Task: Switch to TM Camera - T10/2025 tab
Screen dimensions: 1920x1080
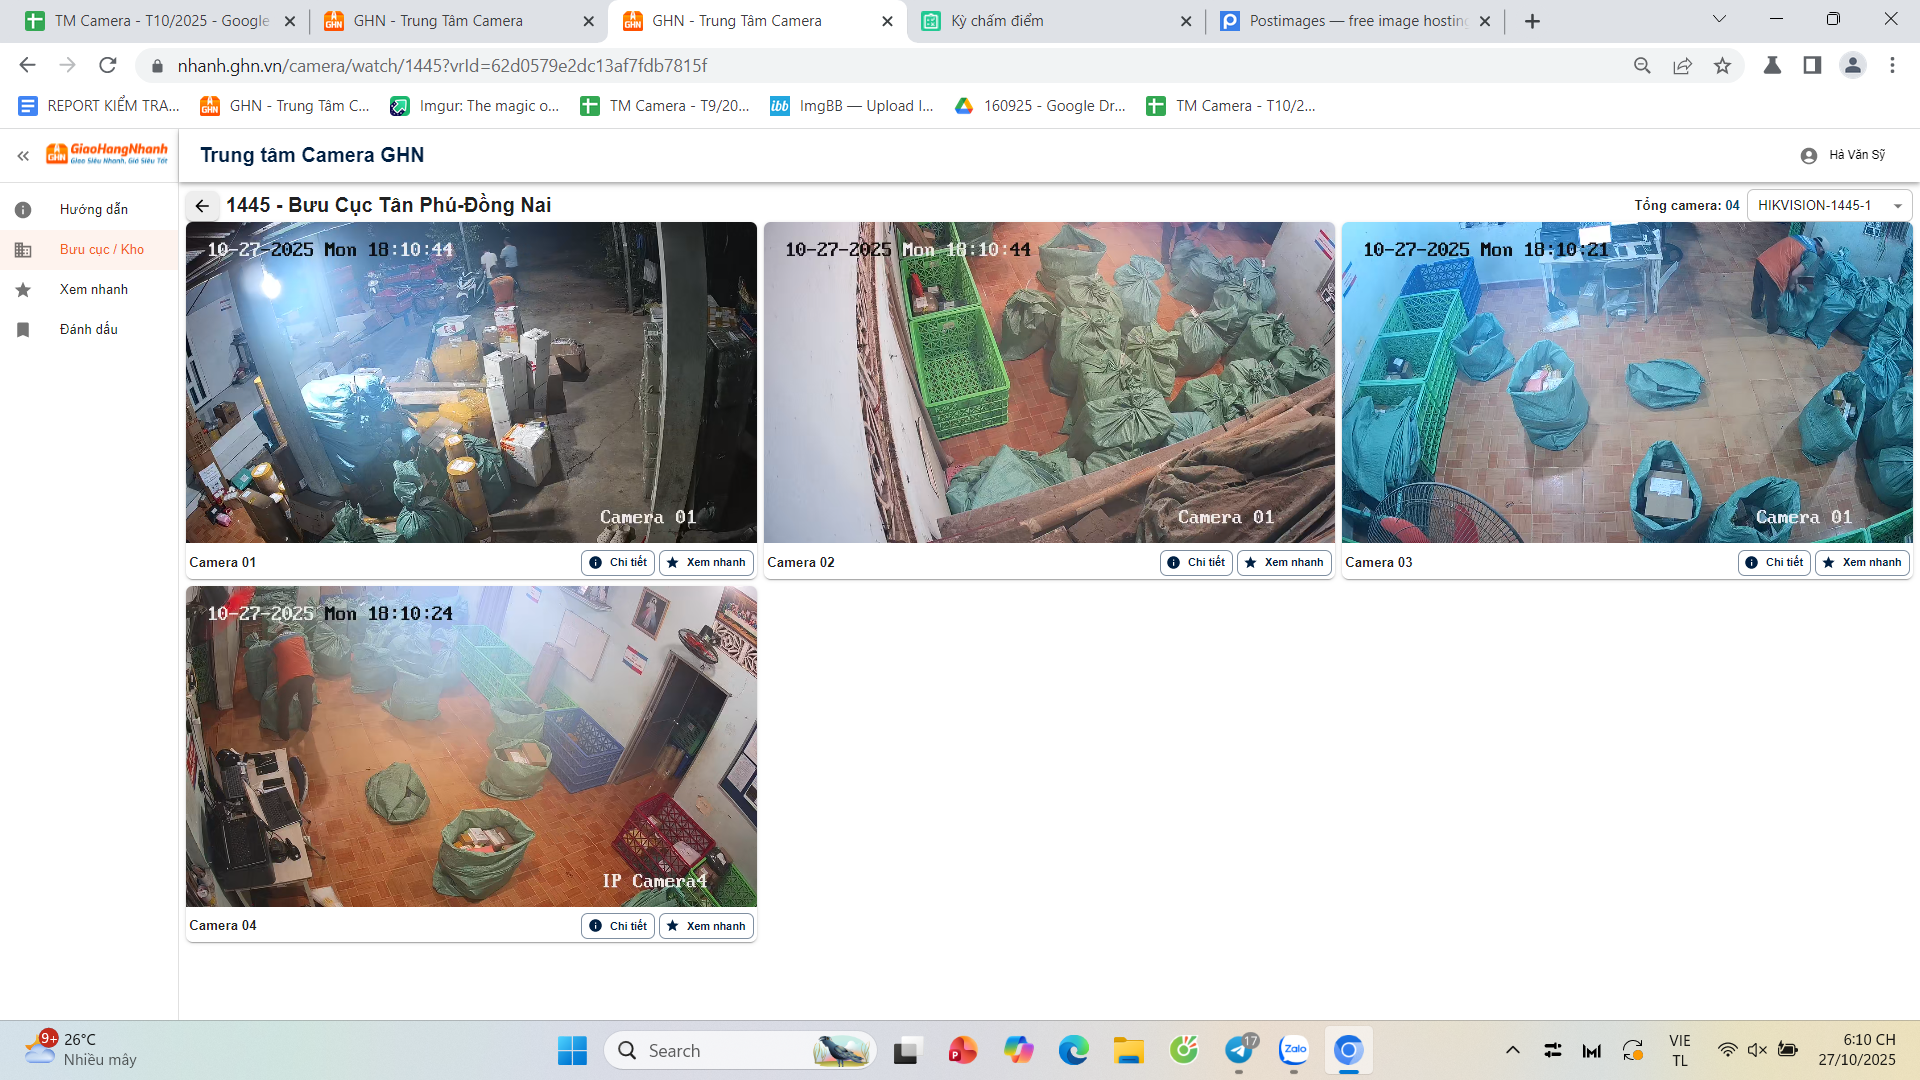Action: click(x=160, y=21)
